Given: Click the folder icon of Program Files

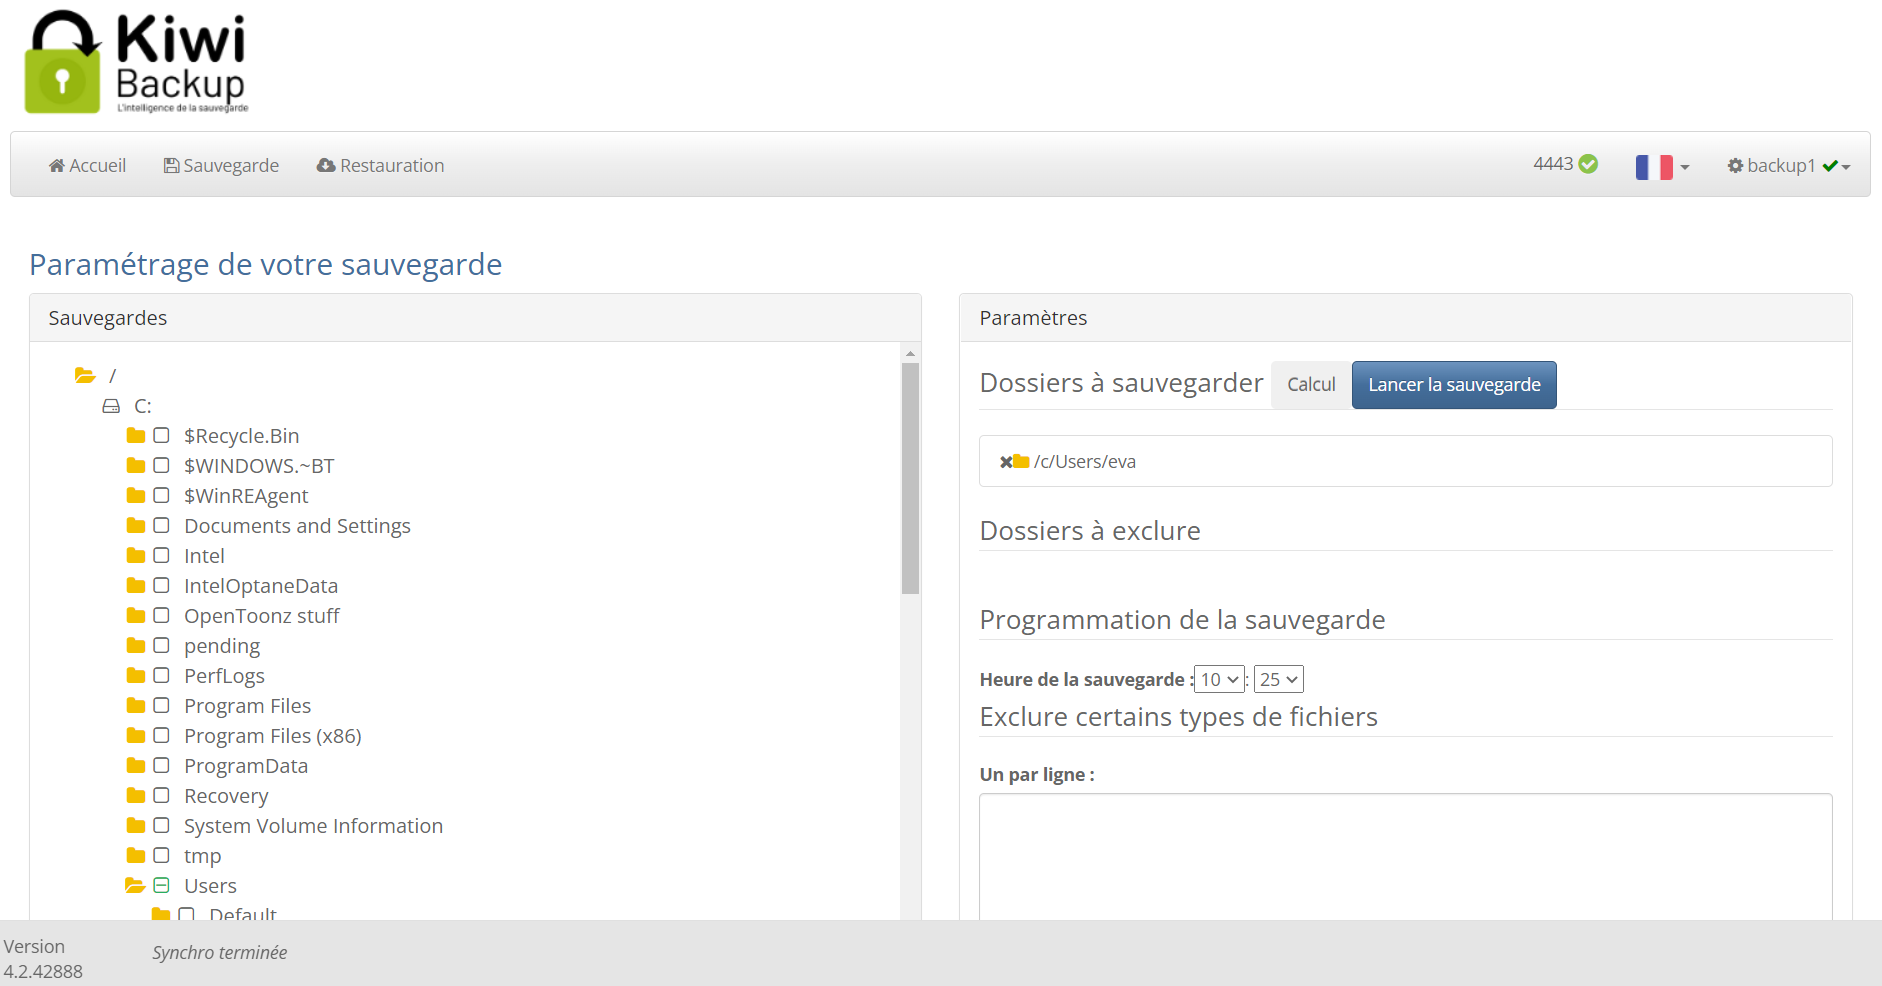Looking at the screenshot, I should pyautogui.click(x=136, y=706).
